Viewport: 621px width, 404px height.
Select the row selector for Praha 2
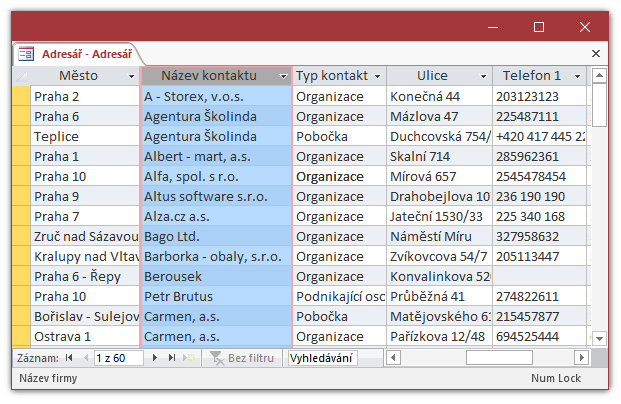click(21, 96)
